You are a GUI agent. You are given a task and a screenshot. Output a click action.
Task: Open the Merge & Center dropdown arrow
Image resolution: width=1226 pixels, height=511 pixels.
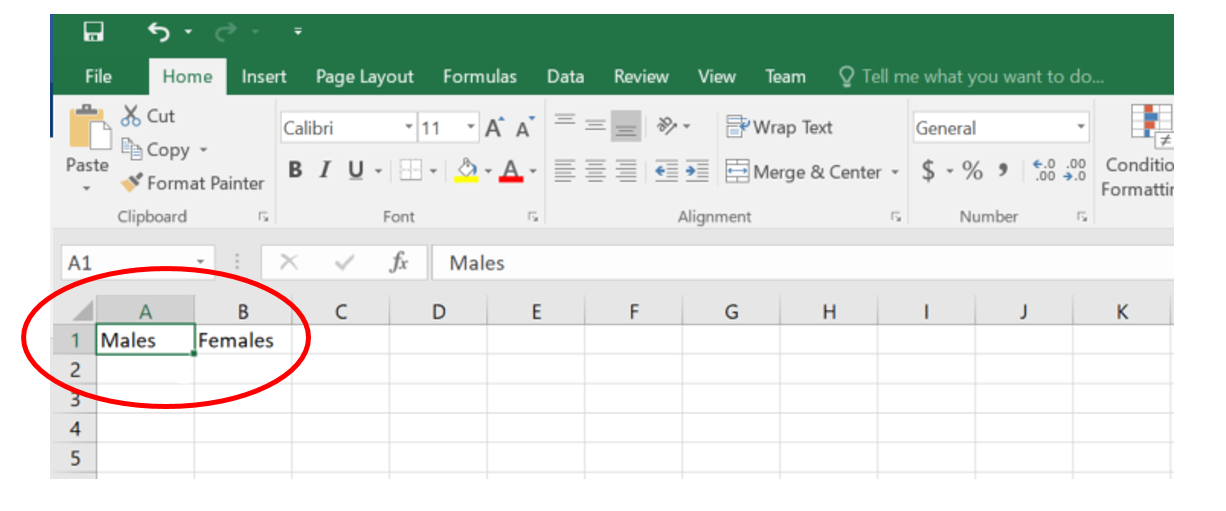895,172
